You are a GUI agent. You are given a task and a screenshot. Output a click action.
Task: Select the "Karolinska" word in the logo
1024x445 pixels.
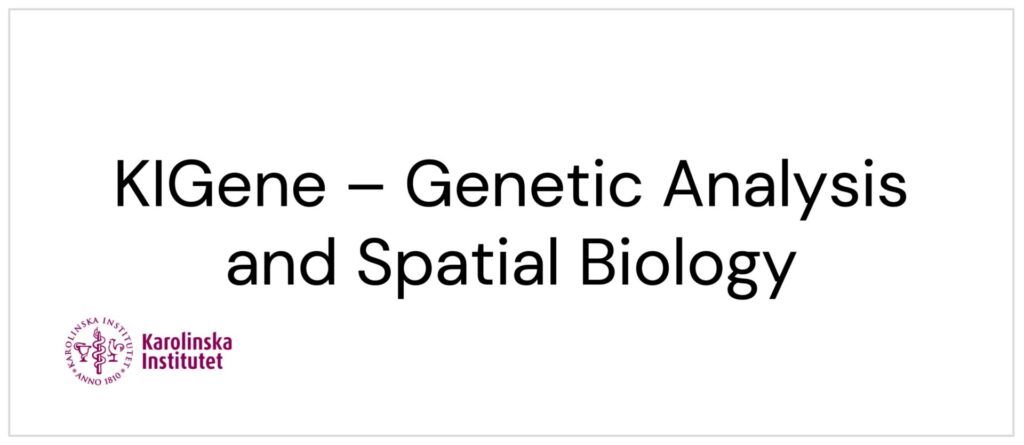[188, 342]
